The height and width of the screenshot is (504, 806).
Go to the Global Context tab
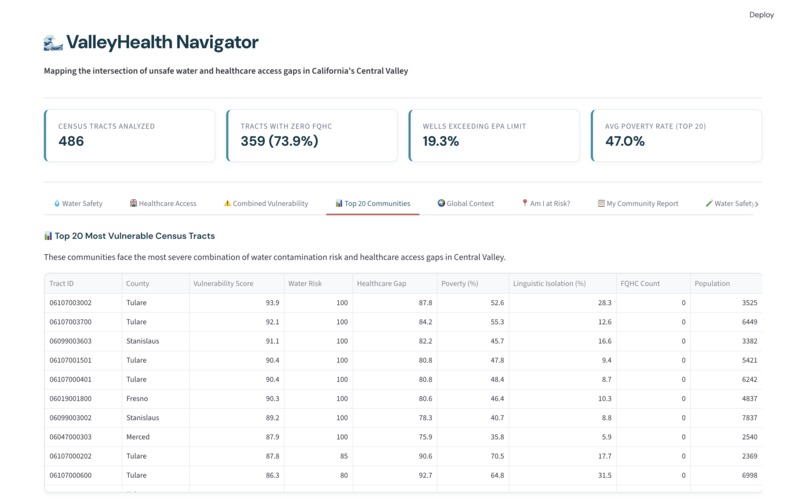click(466, 204)
